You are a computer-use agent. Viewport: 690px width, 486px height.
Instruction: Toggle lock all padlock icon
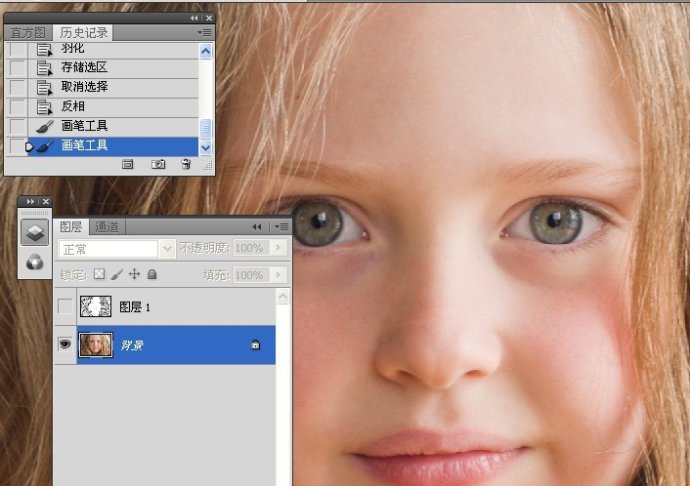tap(152, 274)
